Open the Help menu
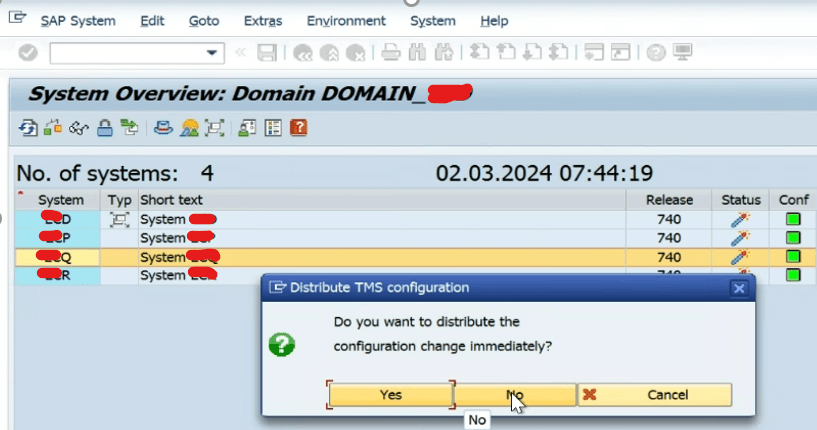 coord(494,21)
